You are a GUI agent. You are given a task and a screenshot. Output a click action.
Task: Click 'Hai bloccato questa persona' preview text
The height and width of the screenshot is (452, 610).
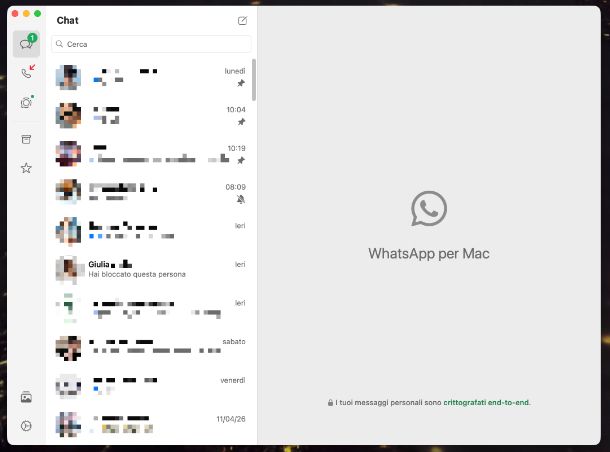[x=137, y=274]
